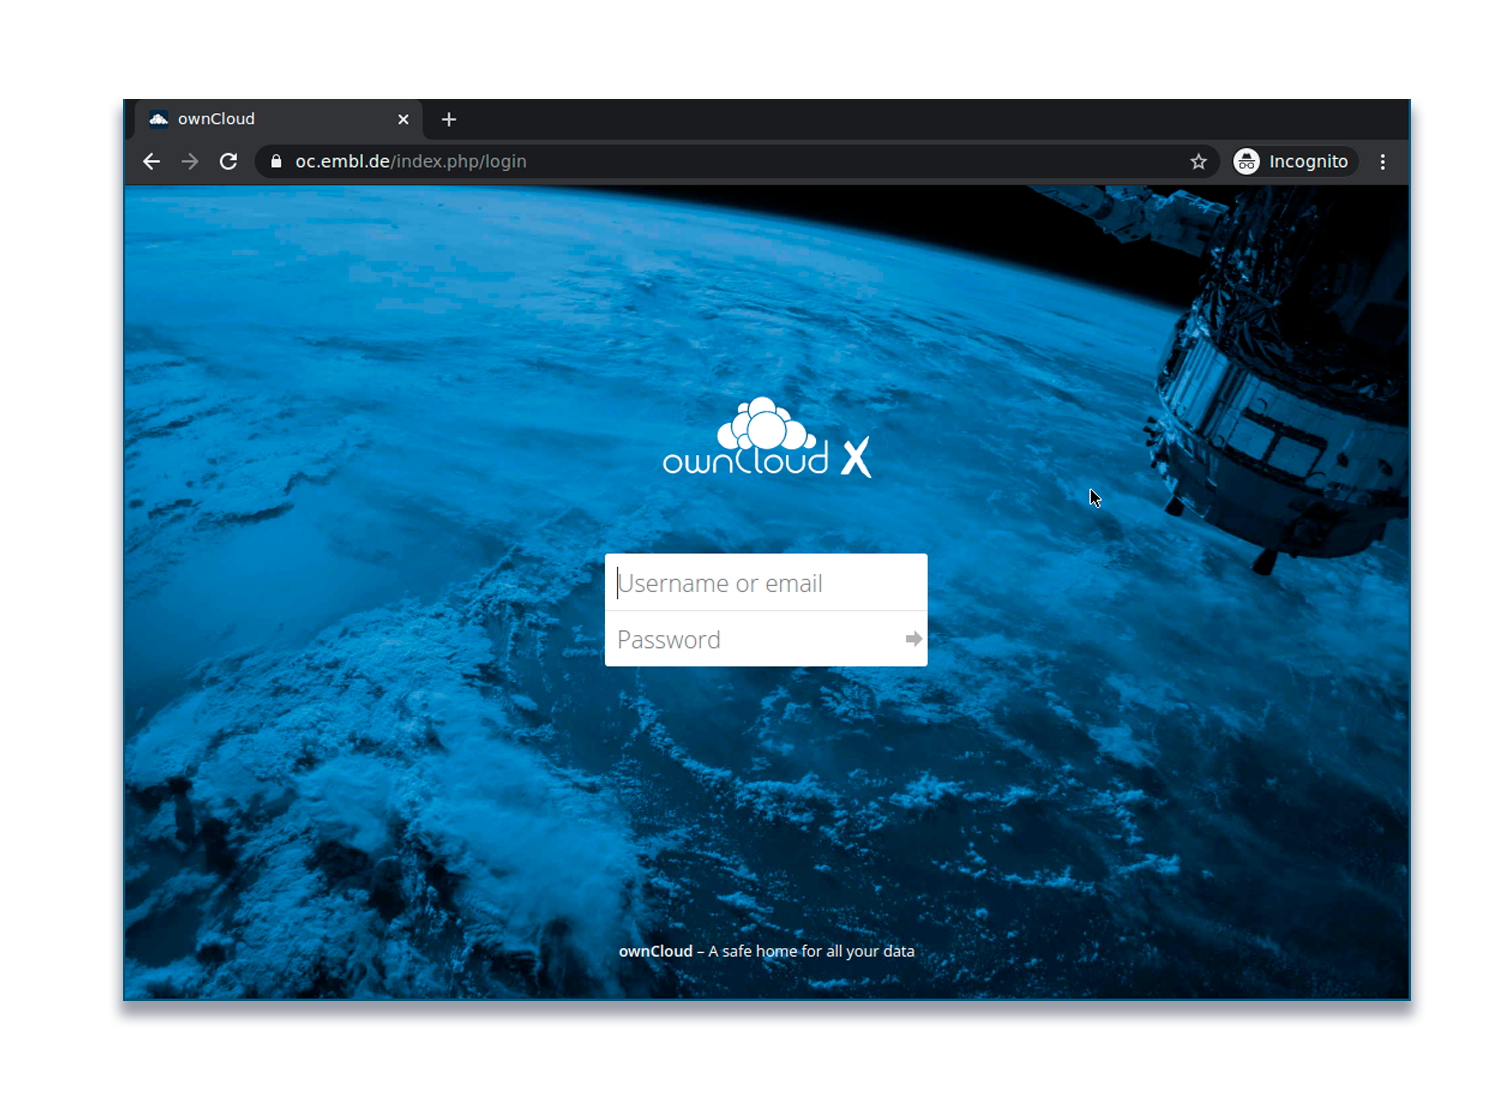
Task: Open the Incognito profile indicator
Action: tap(1294, 161)
